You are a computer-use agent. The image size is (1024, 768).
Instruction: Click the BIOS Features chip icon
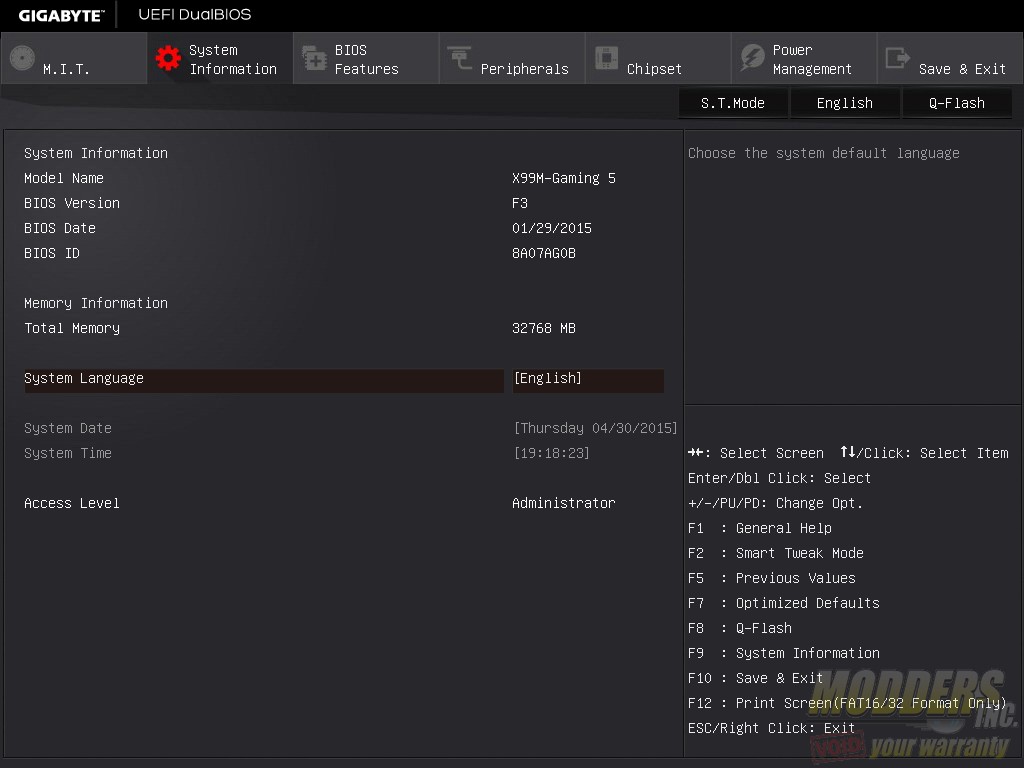coord(314,58)
